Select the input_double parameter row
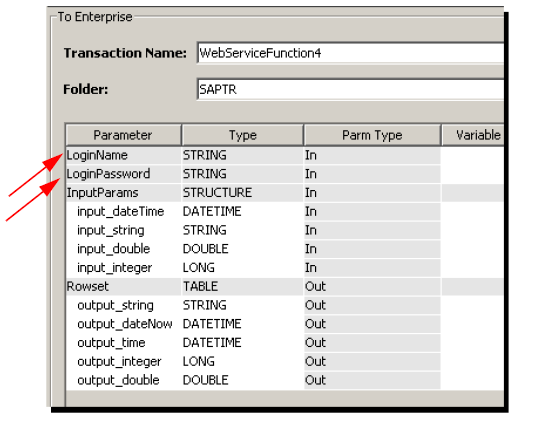Viewport: 536px width, 426px height. coord(285,249)
